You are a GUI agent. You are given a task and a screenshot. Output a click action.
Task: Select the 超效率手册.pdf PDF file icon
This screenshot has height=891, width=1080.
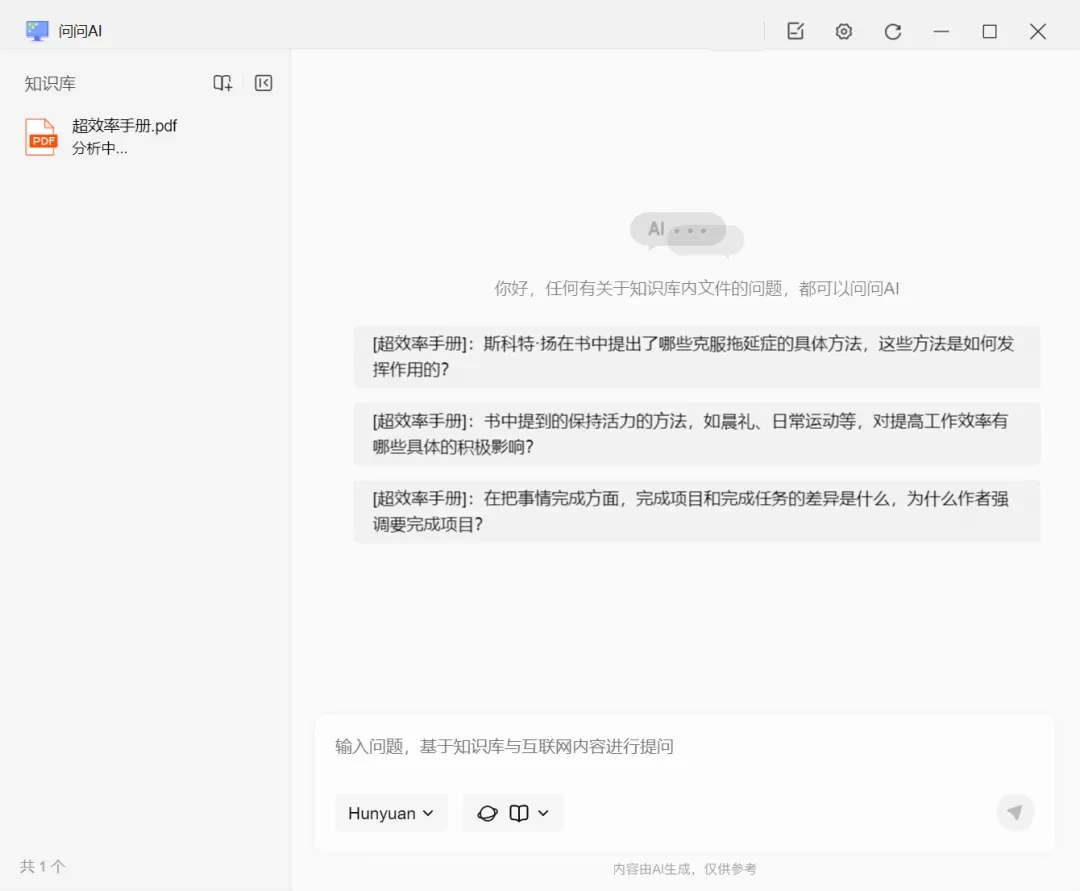click(41, 136)
